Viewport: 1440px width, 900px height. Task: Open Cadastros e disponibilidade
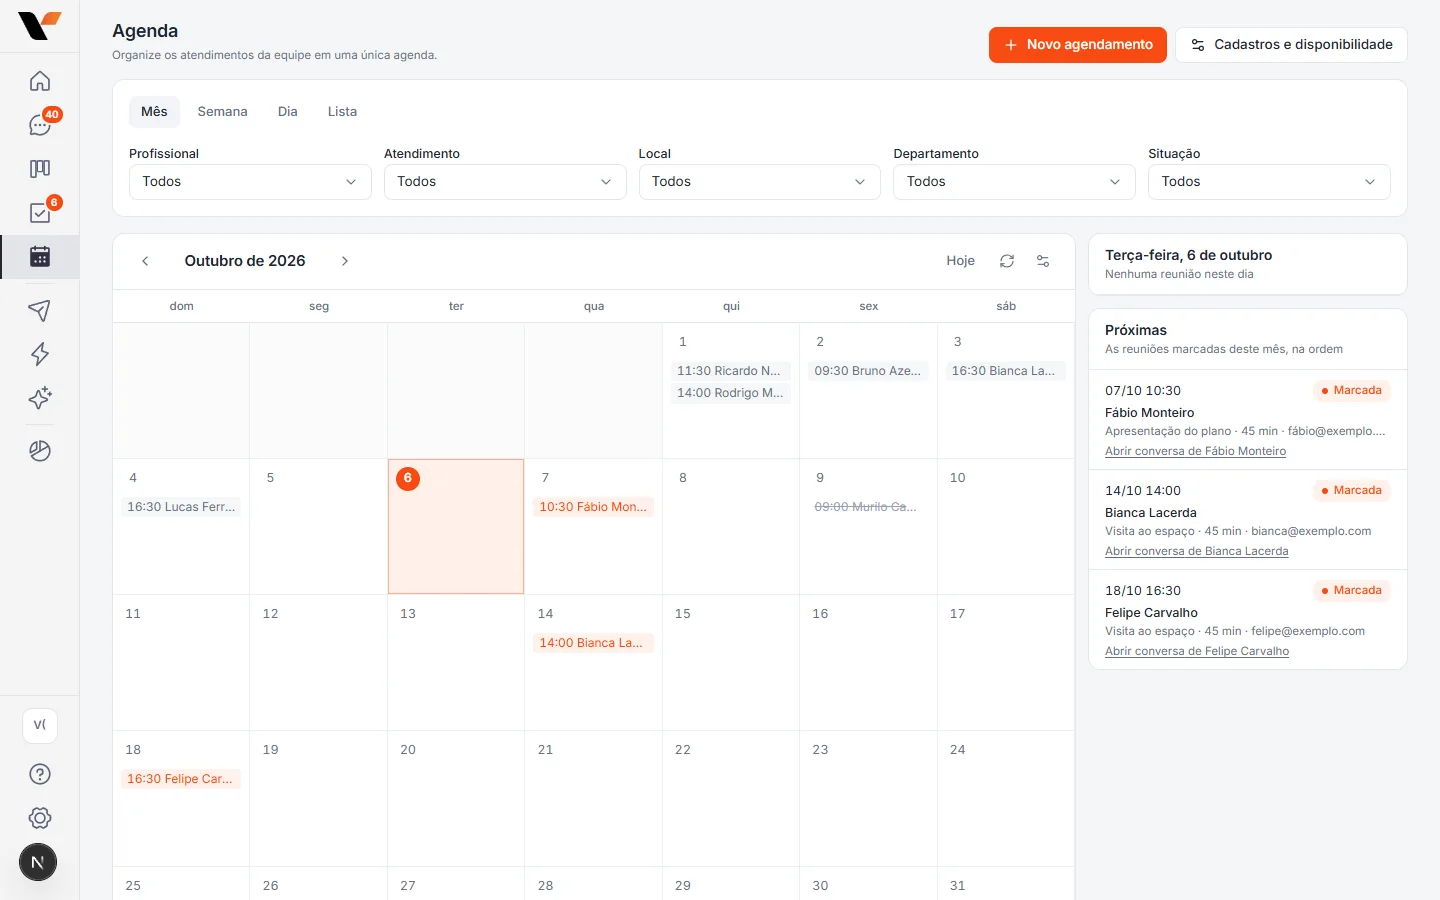[1291, 45]
